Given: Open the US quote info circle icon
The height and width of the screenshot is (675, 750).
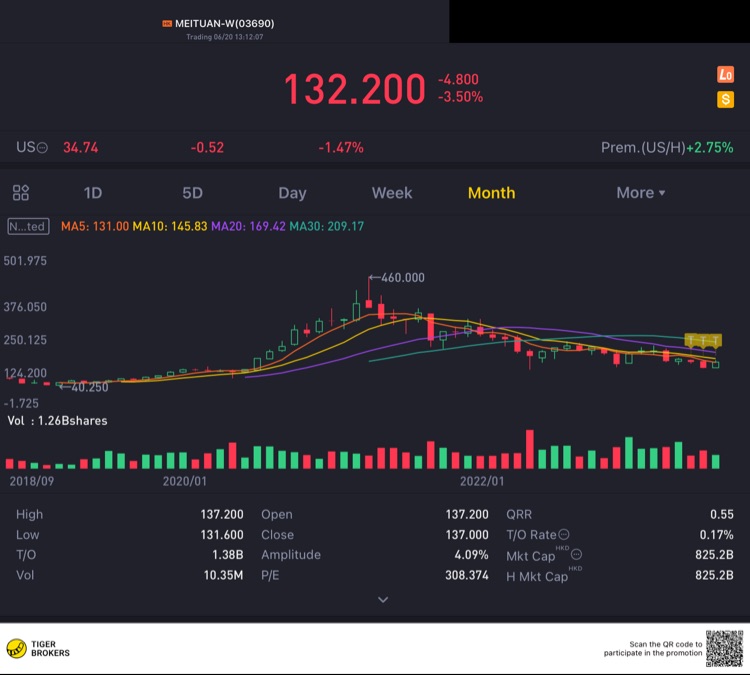Looking at the screenshot, I should tap(43, 148).
